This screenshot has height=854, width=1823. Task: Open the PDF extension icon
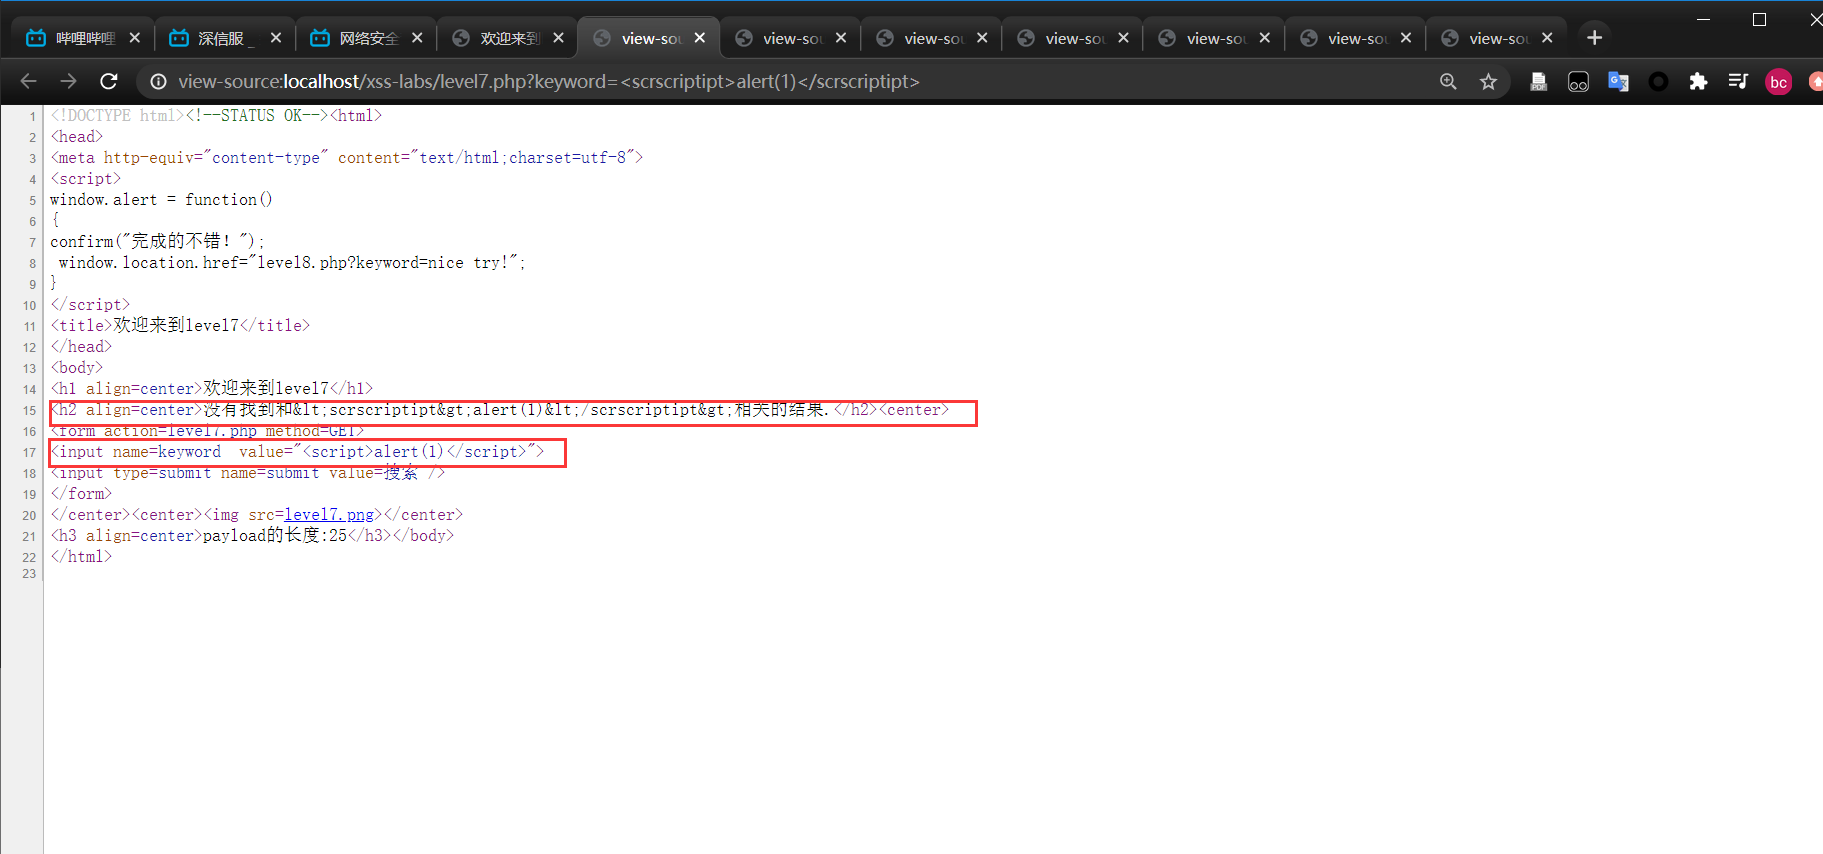1538,81
